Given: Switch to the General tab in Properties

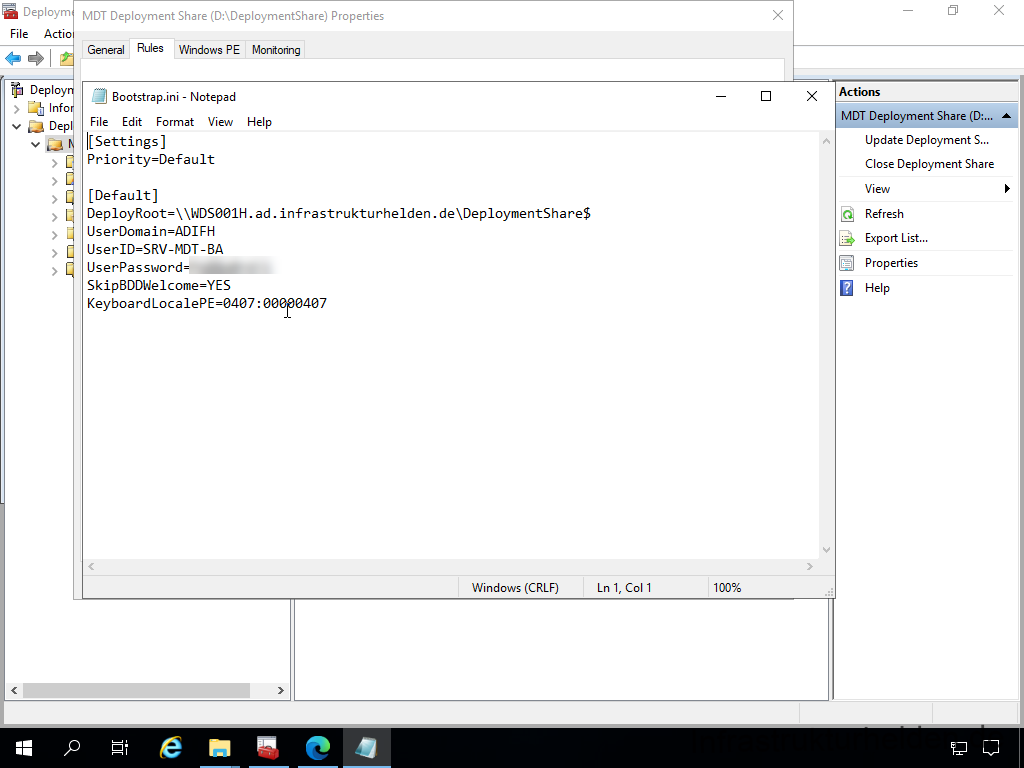Looking at the screenshot, I should point(105,50).
